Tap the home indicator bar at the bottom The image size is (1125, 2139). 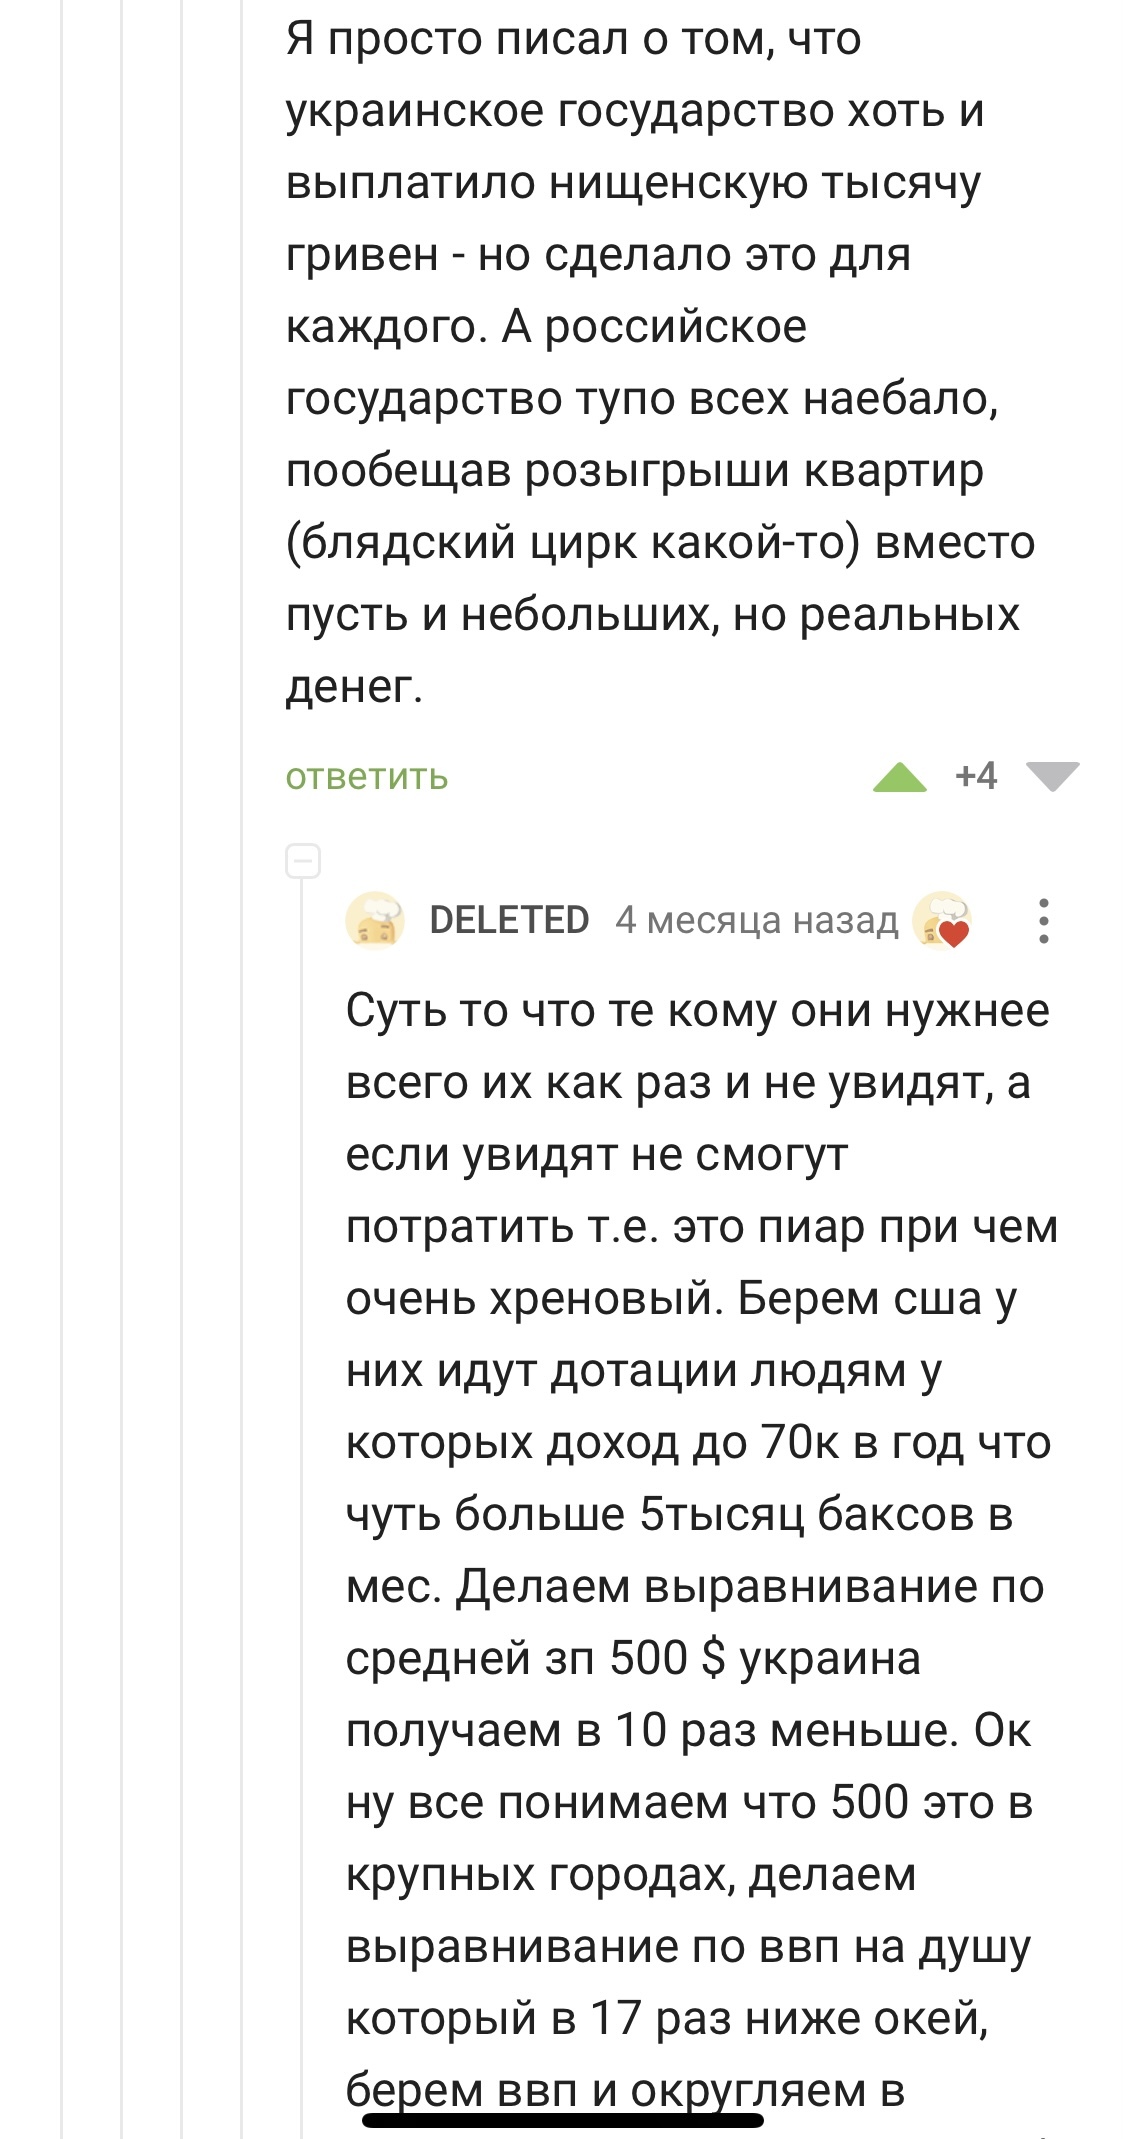(x=563, y=2119)
